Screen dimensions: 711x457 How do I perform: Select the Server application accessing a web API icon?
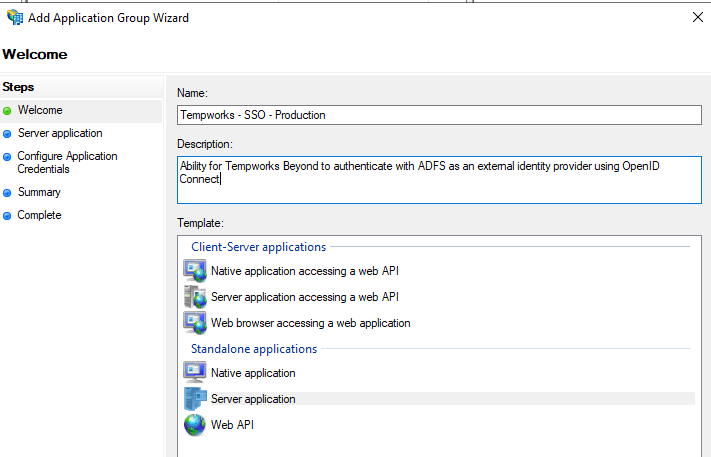(195, 297)
